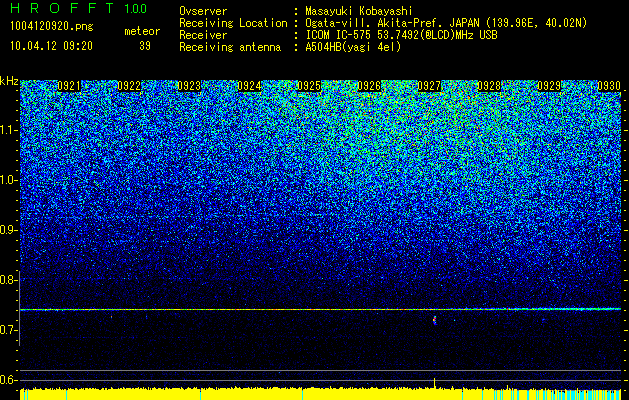
Task: Click the 'Receiver' field label
Action: click(203, 35)
